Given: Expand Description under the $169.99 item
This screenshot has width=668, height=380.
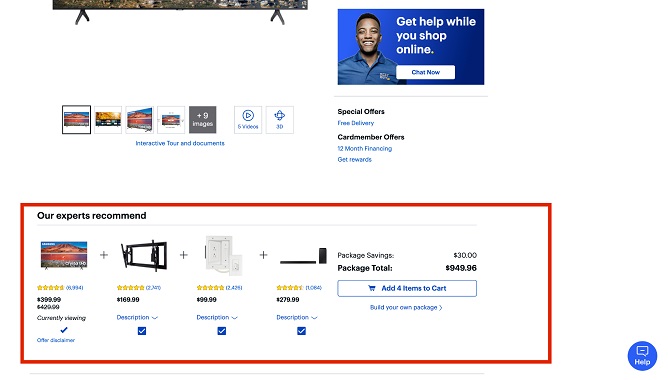Looking at the screenshot, I should 137,317.
